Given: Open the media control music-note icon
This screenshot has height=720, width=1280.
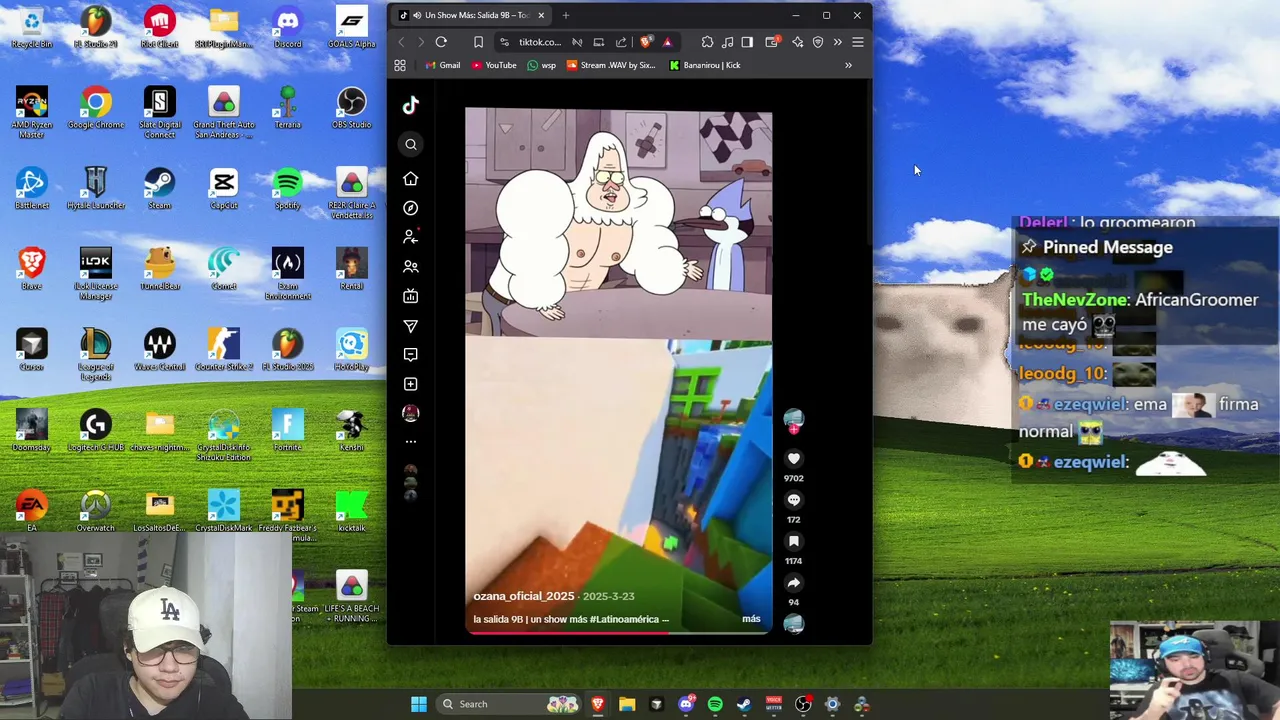Looking at the screenshot, I should pyautogui.click(x=728, y=42).
